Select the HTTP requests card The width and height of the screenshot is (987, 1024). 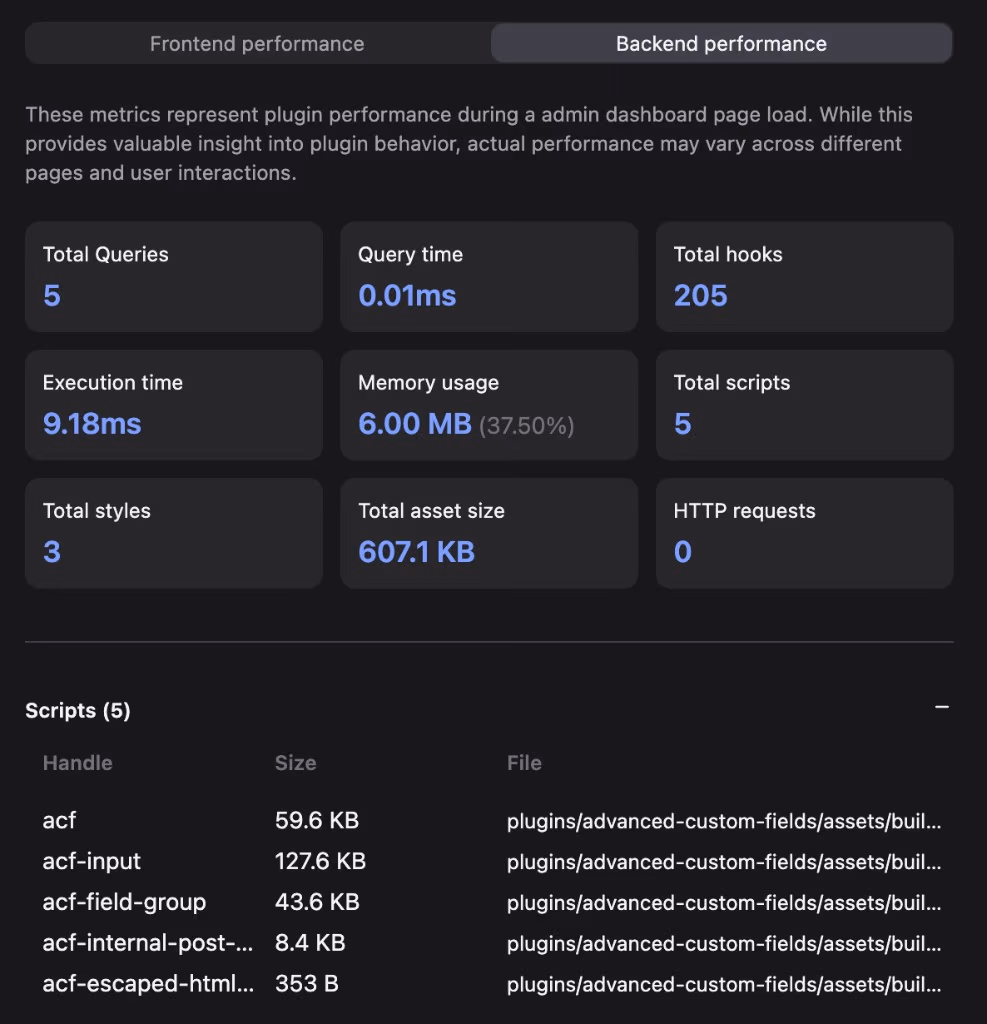[x=804, y=534]
